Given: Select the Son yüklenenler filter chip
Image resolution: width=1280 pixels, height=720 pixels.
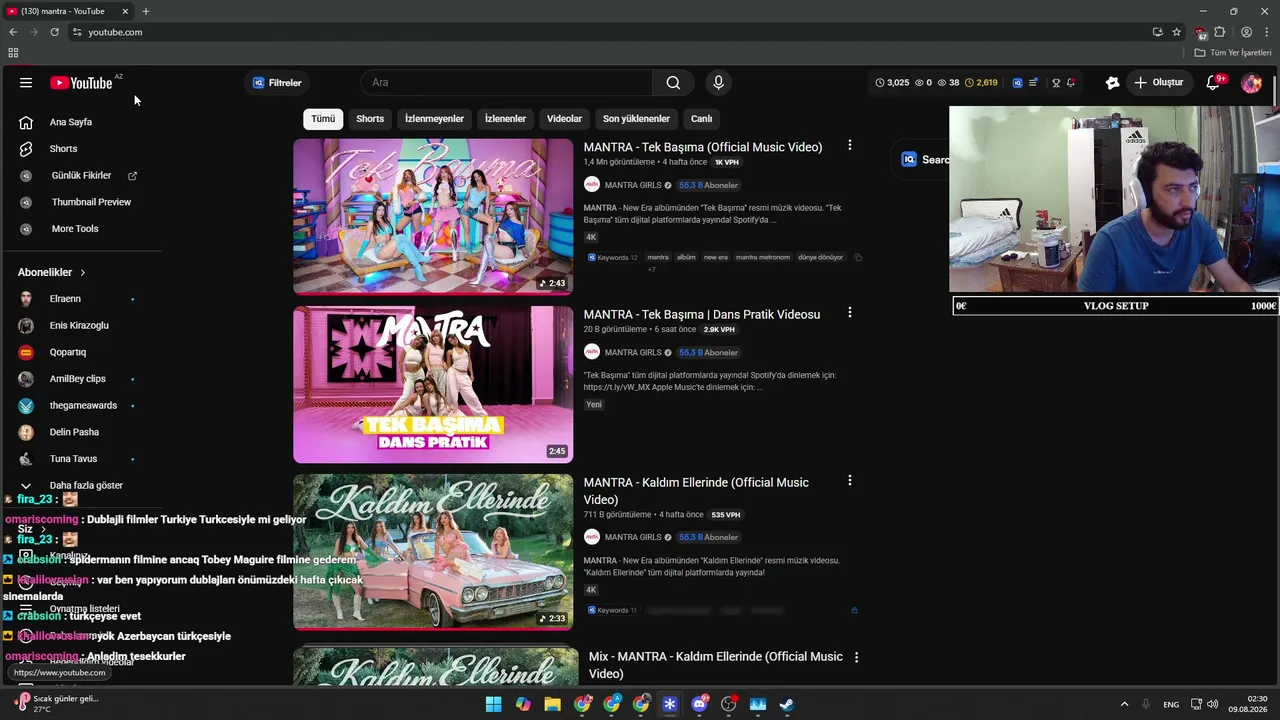Looking at the screenshot, I should pos(636,119).
